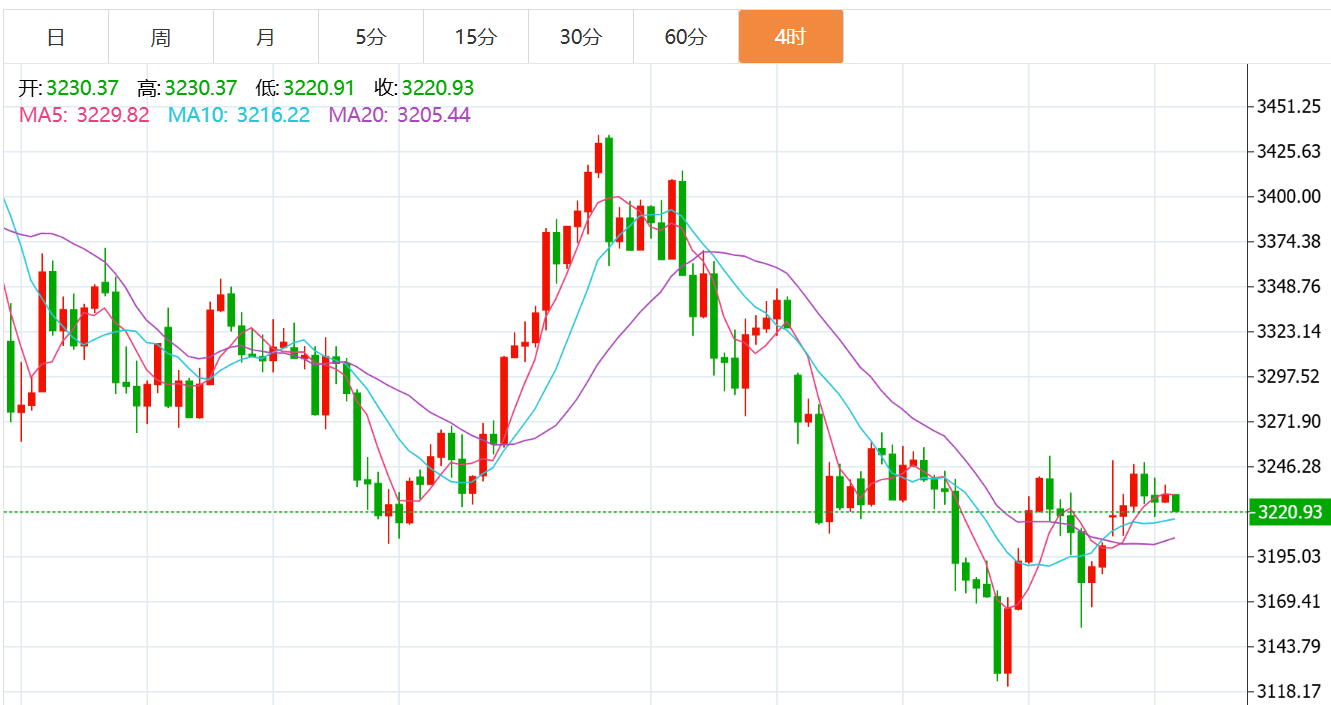Click the 3195.03 price axis label
This screenshot has height=705, width=1331.
tap(1291, 556)
